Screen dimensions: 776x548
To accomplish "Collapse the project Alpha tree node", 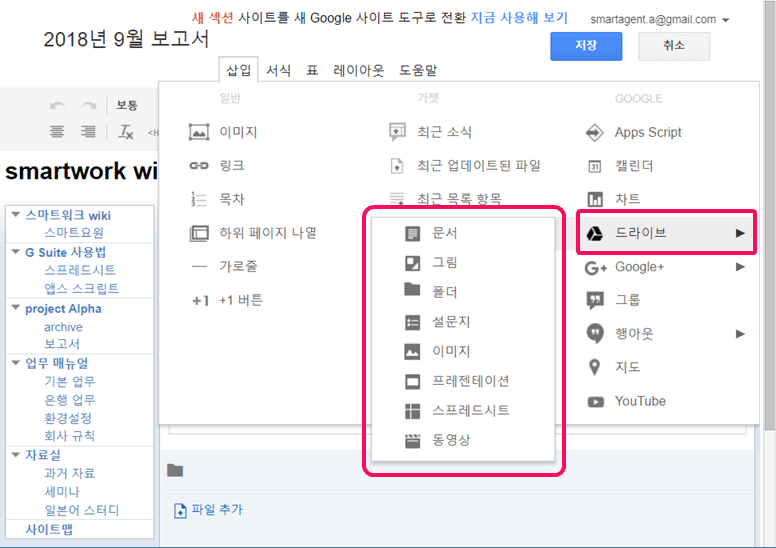I will coord(15,307).
